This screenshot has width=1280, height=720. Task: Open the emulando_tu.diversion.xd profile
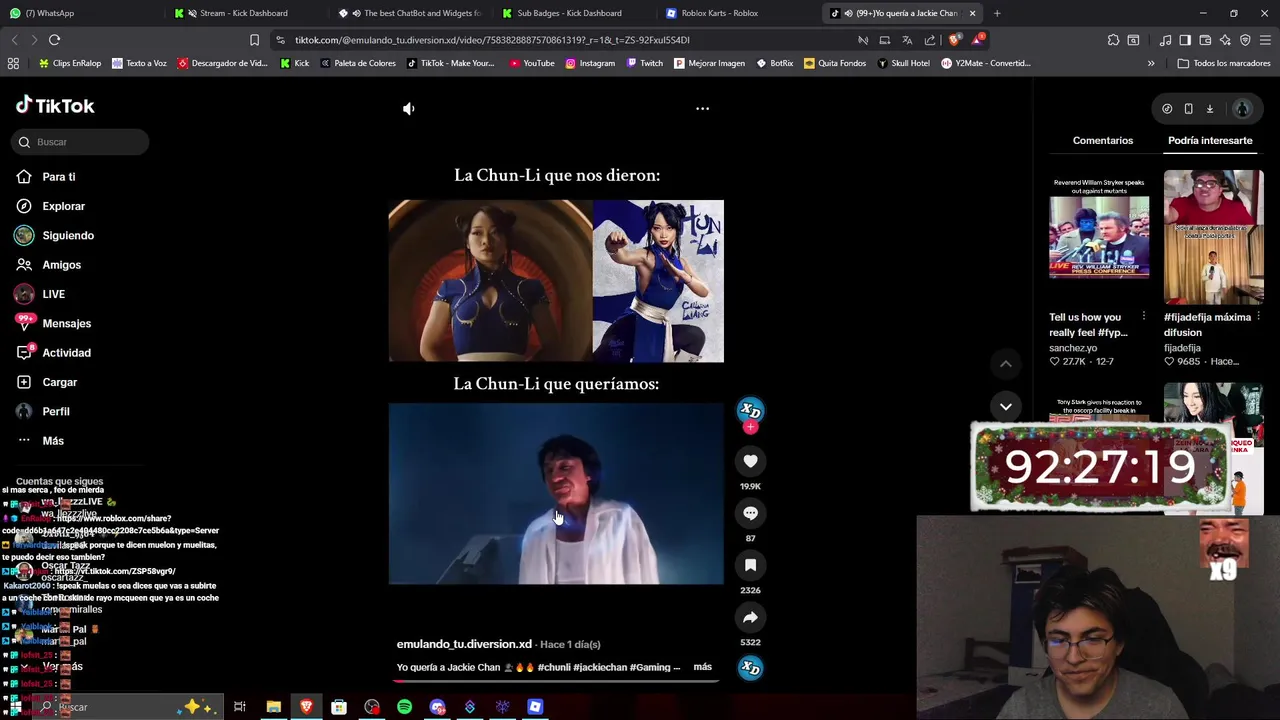tap(464, 644)
